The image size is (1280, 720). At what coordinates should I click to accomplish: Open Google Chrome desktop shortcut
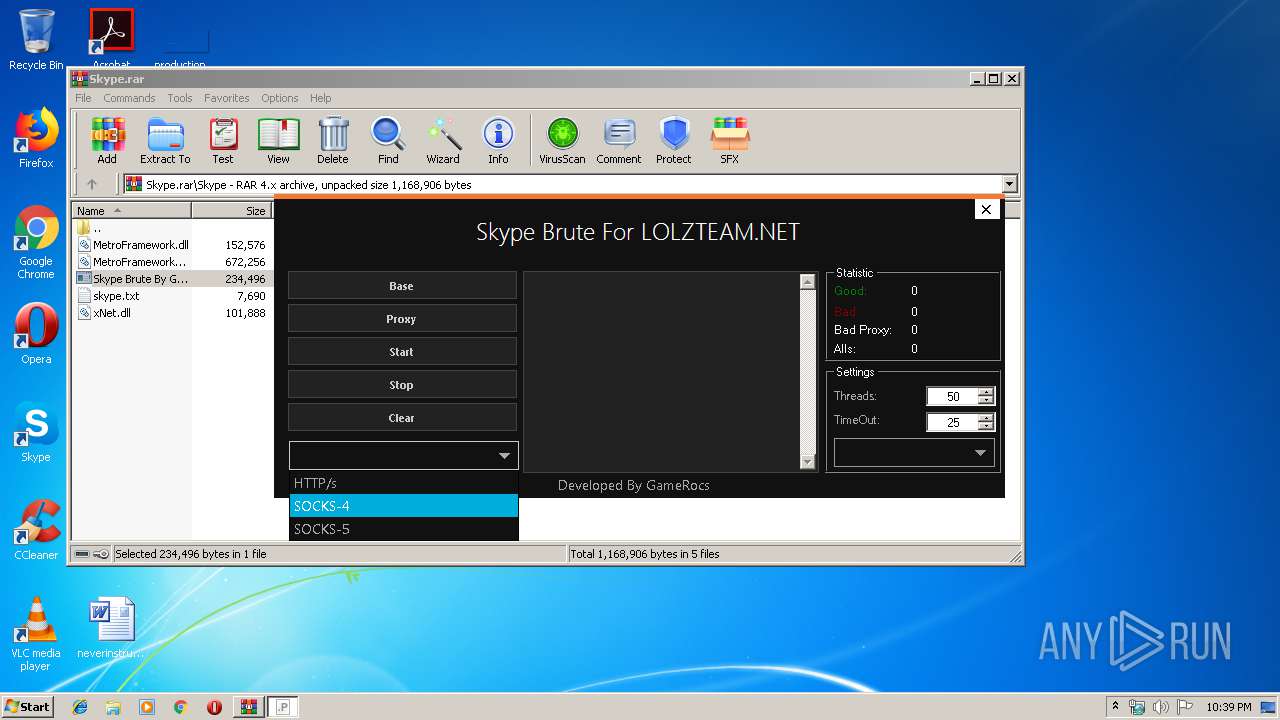click(x=36, y=243)
